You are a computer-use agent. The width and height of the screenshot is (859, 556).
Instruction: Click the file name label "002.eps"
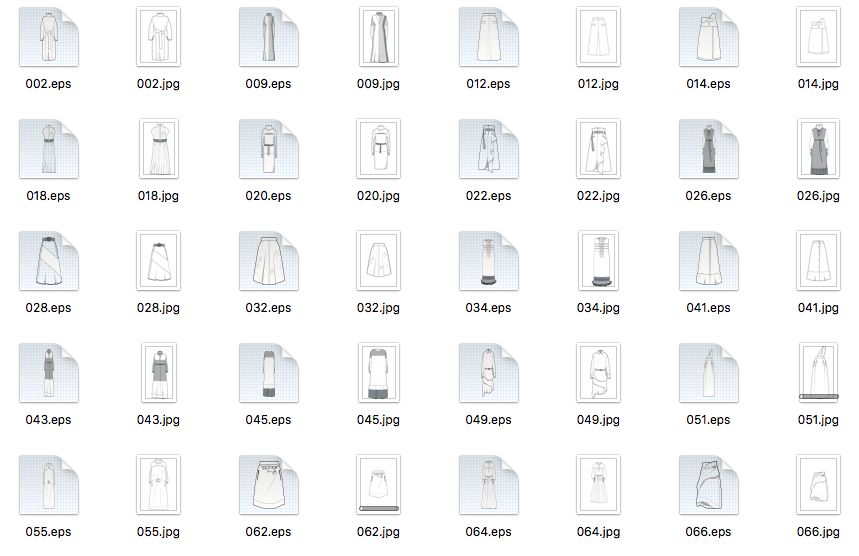coord(48,84)
